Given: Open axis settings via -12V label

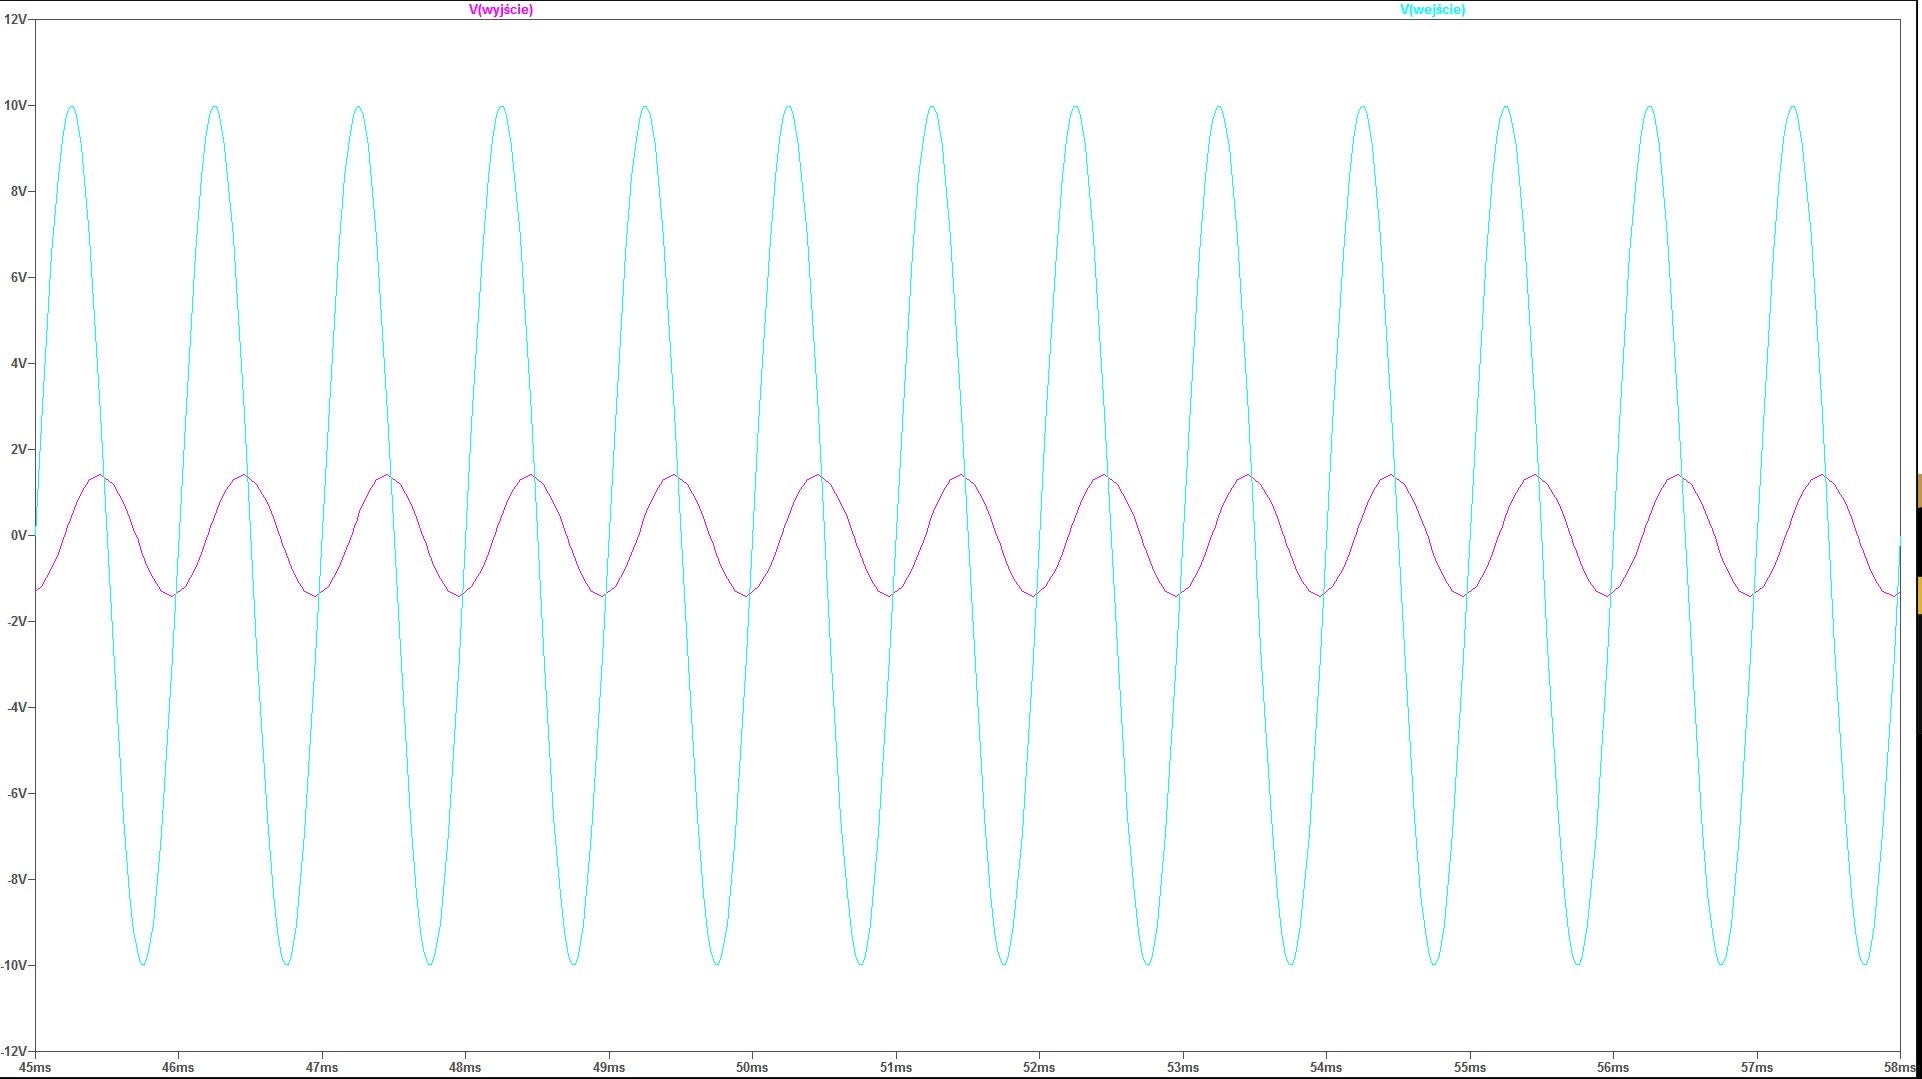Looking at the screenshot, I should point(15,1051).
